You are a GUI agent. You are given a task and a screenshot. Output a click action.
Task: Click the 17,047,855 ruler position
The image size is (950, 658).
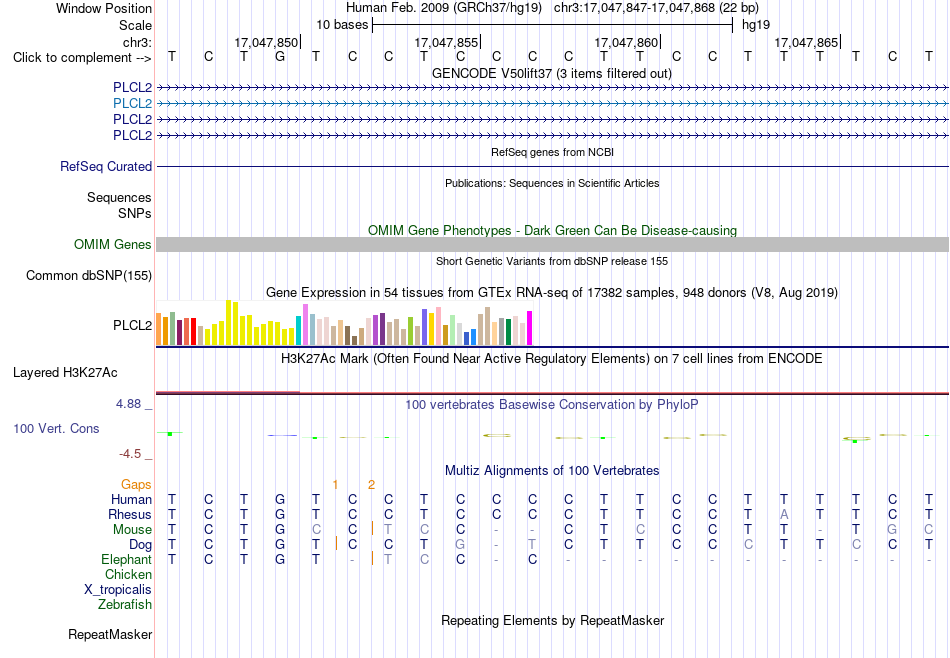[447, 42]
